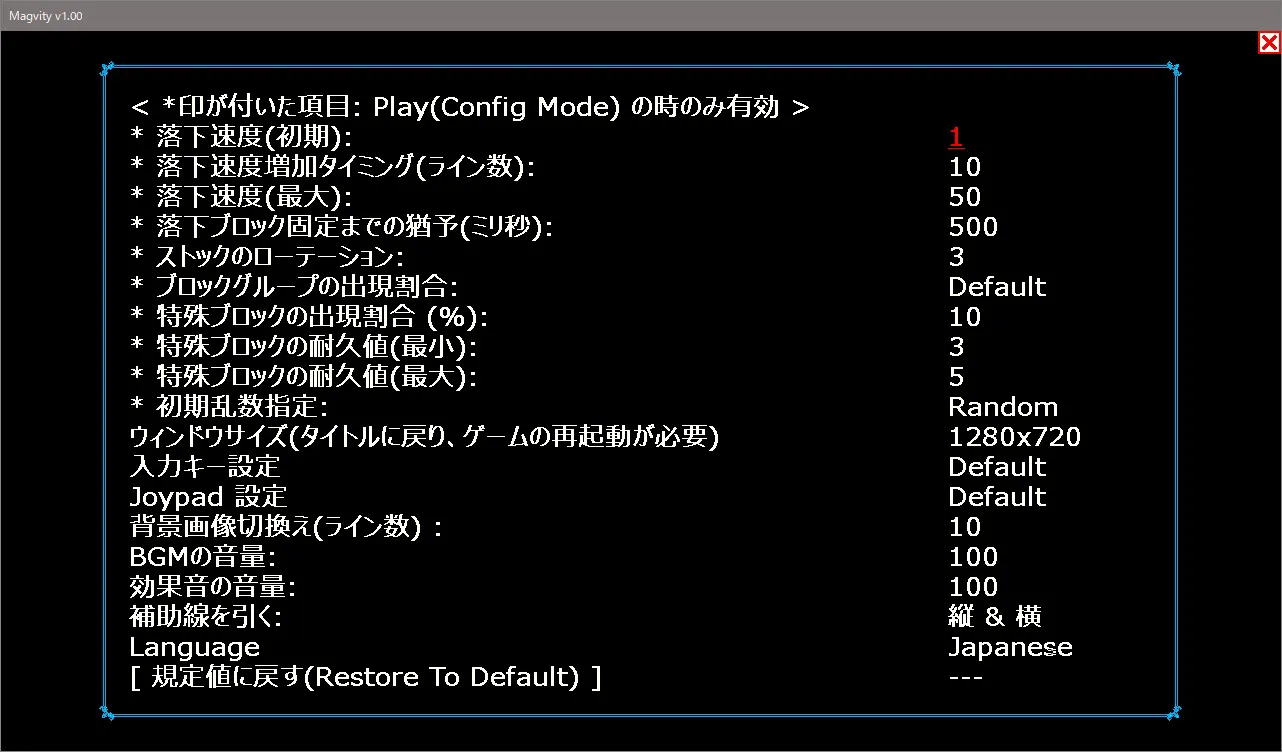
Task: Click the value 5 for max durability
Action: pyautogui.click(x=957, y=377)
